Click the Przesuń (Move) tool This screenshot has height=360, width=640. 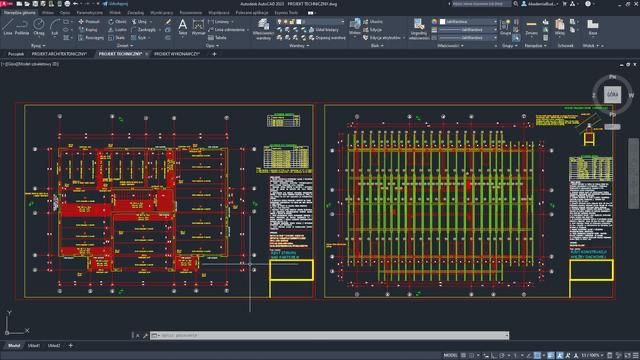tap(89, 22)
